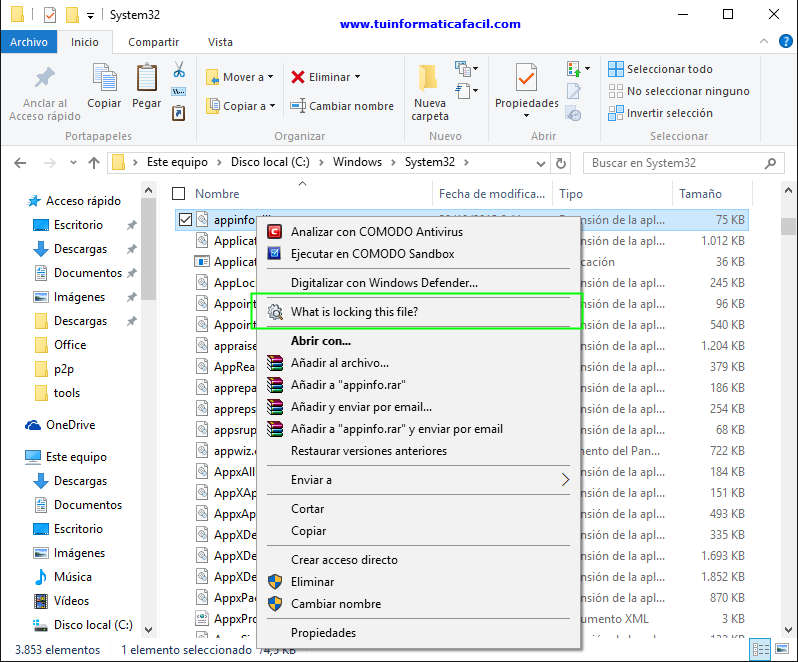Choose Propiedades in context menu
This screenshot has height=662, width=798.
[x=418, y=633]
